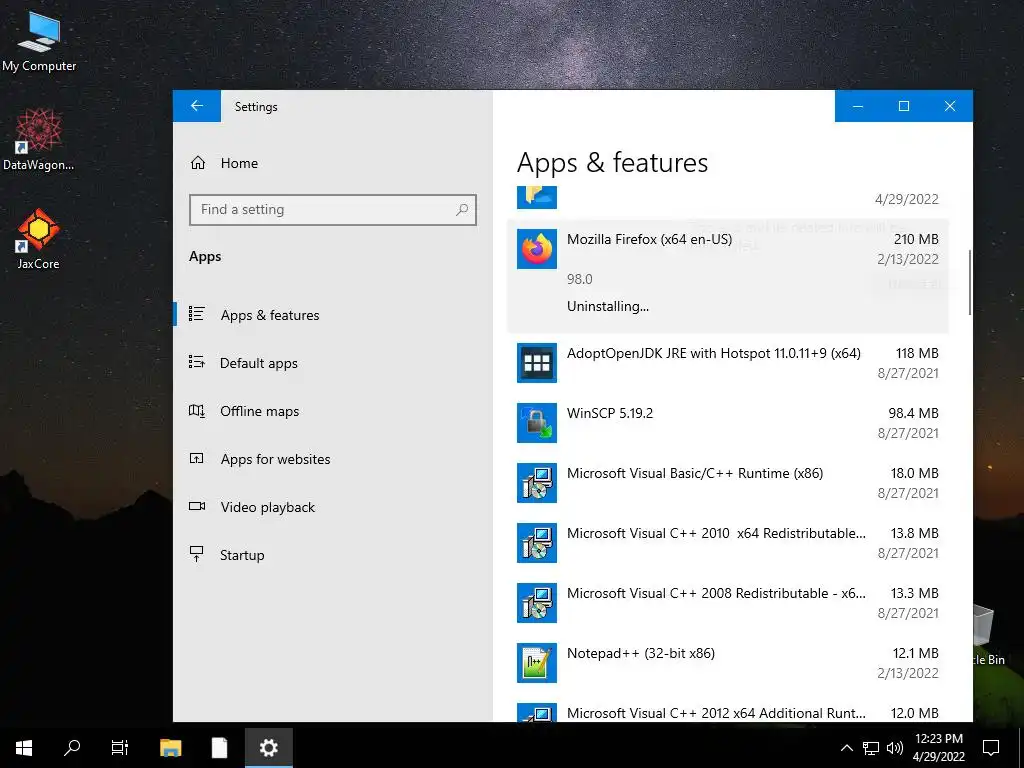
Task: Click the Settings back arrow button
Action: coord(197,106)
